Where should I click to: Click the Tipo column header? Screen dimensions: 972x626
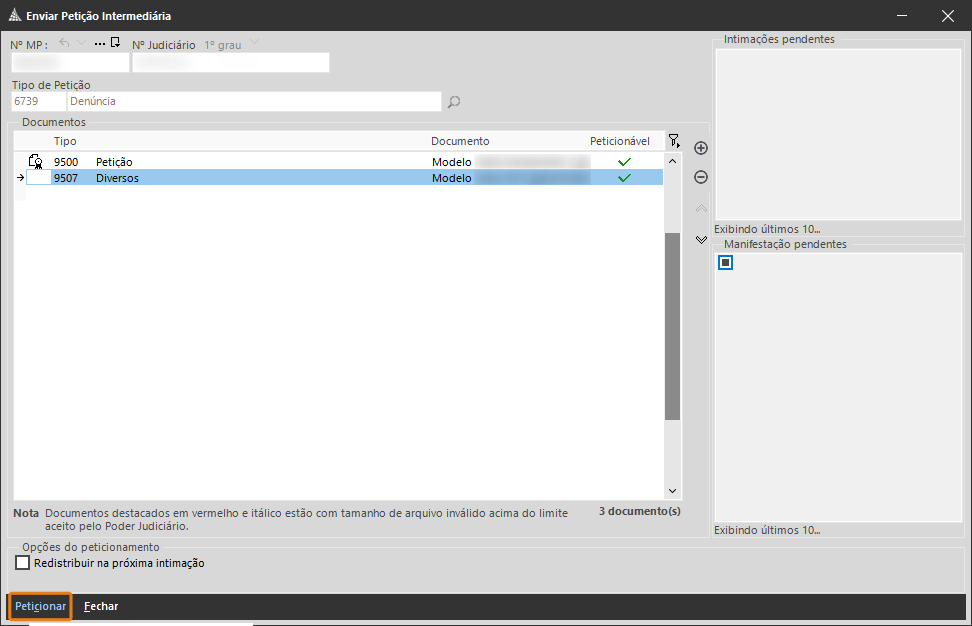tap(65, 141)
